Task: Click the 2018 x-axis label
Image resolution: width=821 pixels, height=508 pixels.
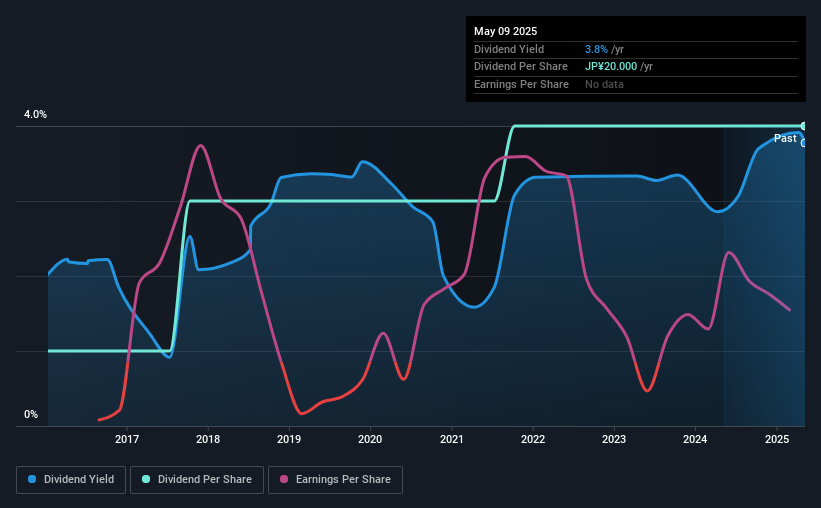Action: tap(208, 439)
